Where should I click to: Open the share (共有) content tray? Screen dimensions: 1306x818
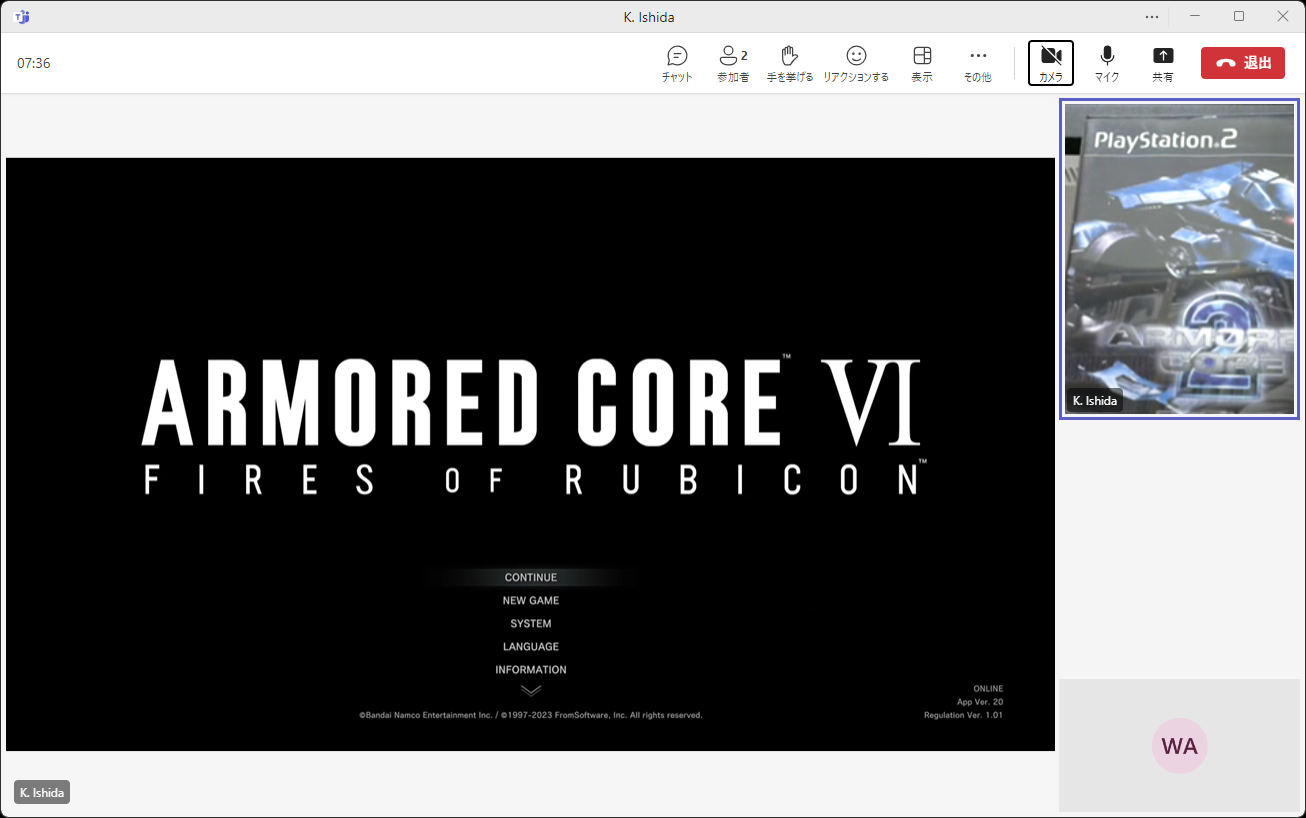(1163, 63)
